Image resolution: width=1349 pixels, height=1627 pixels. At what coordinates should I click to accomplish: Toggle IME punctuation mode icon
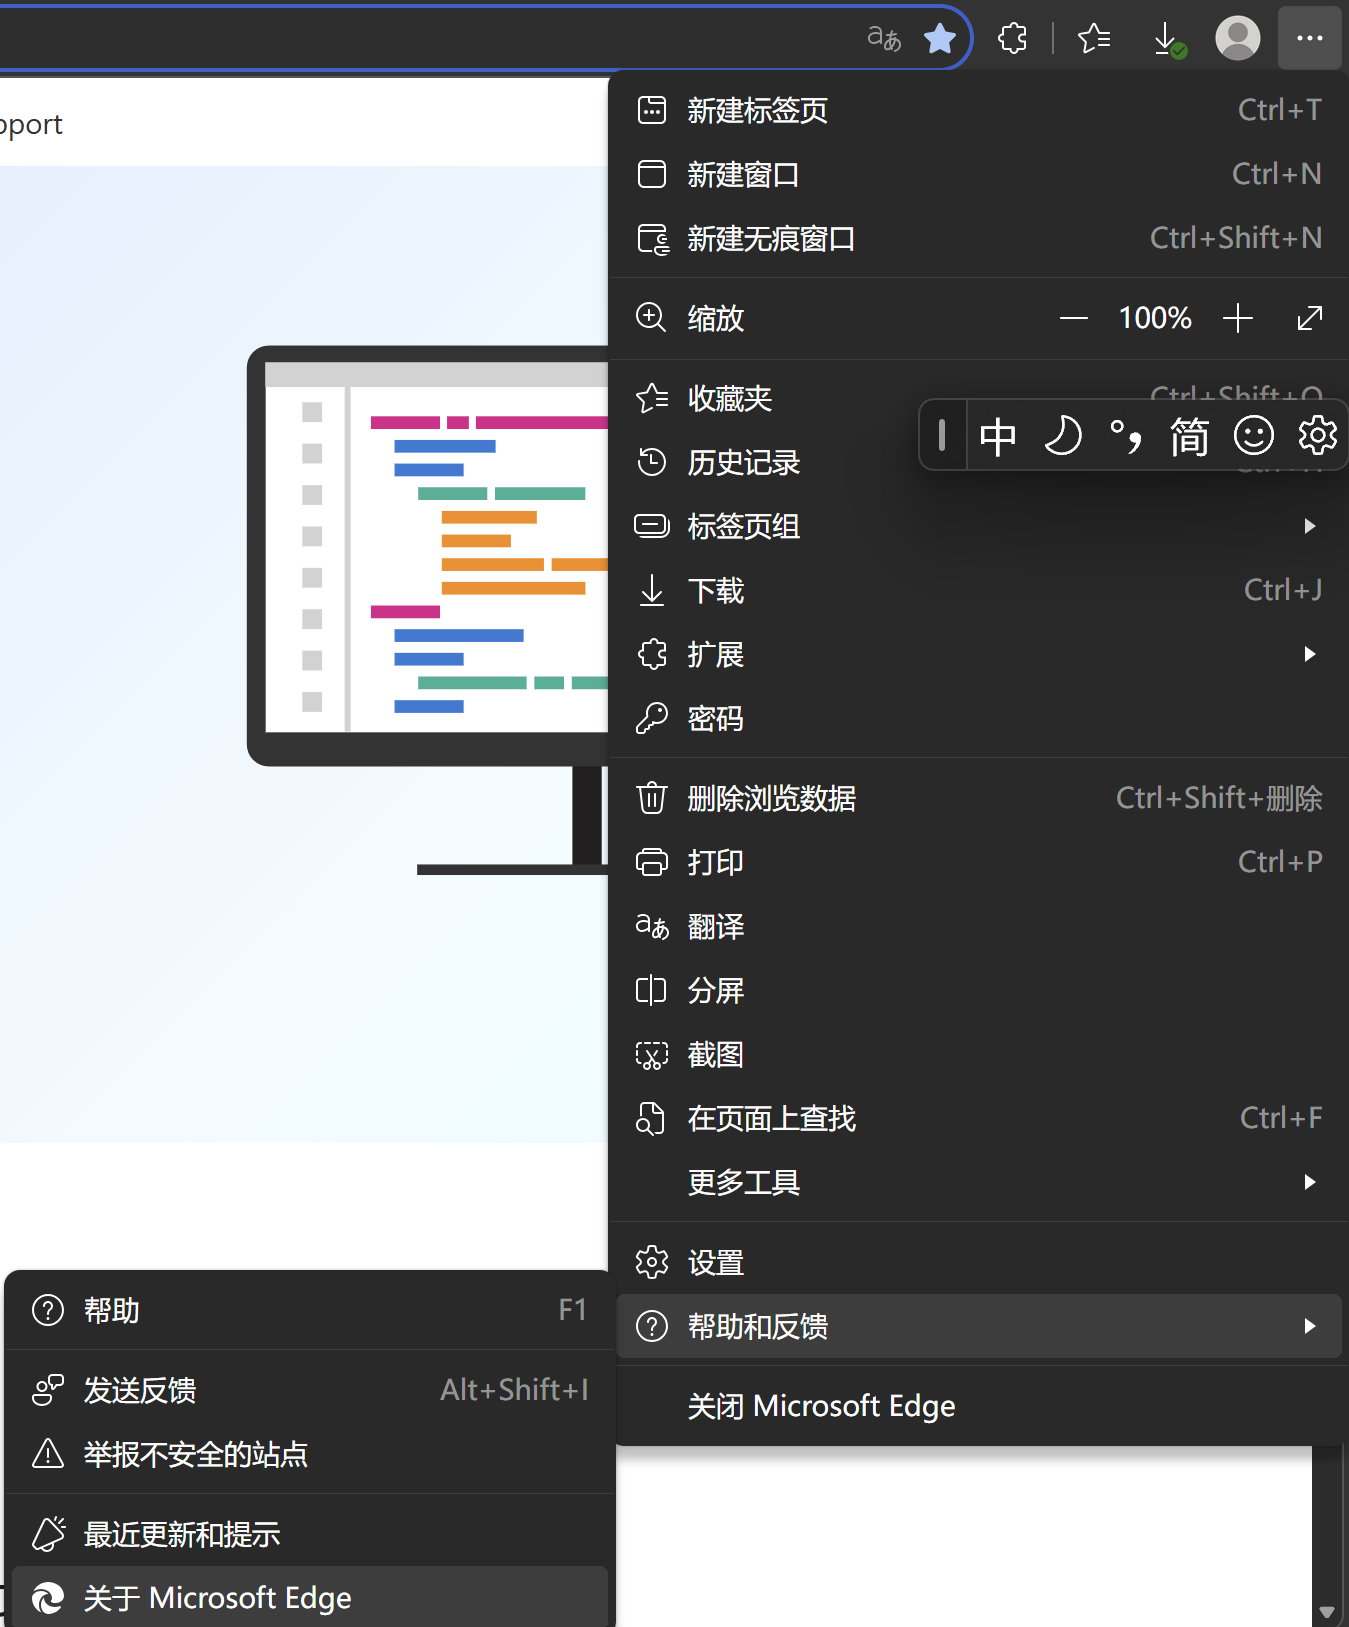click(x=1126, y=436)
